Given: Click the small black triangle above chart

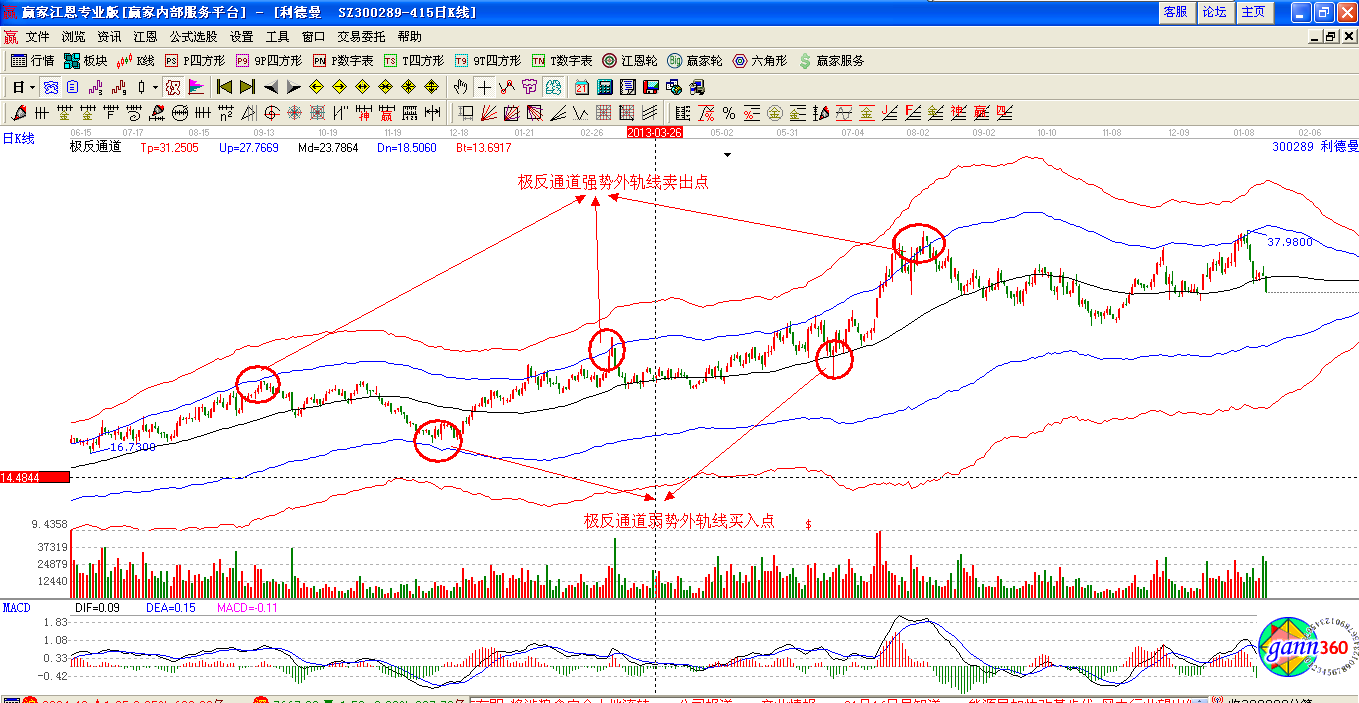Looking at the screenshot, I should [x=728, y=155].
